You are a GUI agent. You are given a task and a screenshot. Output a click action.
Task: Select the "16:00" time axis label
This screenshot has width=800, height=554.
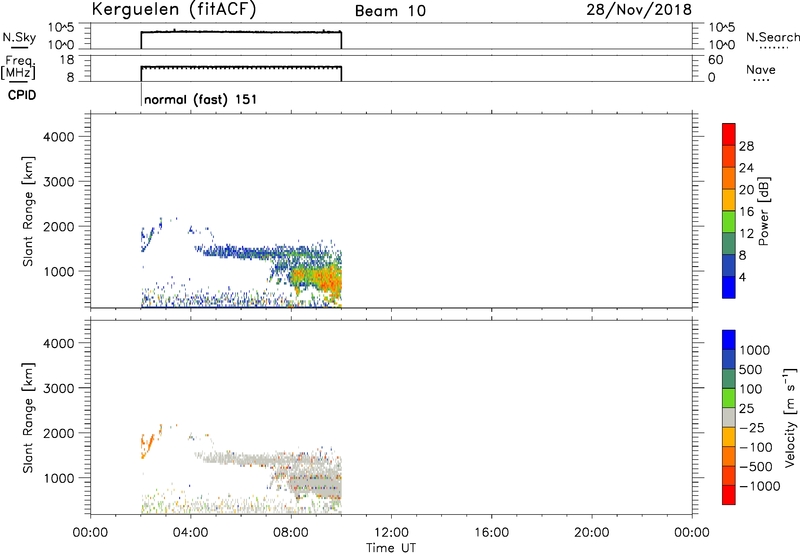pyautogui.click(x=491, y=533)
